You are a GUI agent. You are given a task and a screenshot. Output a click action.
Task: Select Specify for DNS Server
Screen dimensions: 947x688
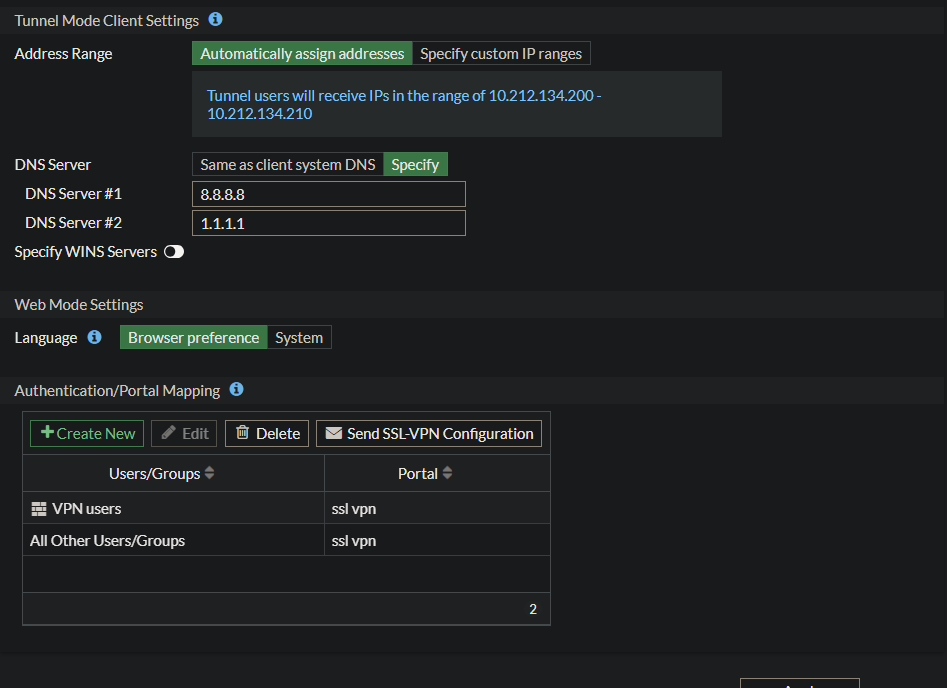[415, 165]
